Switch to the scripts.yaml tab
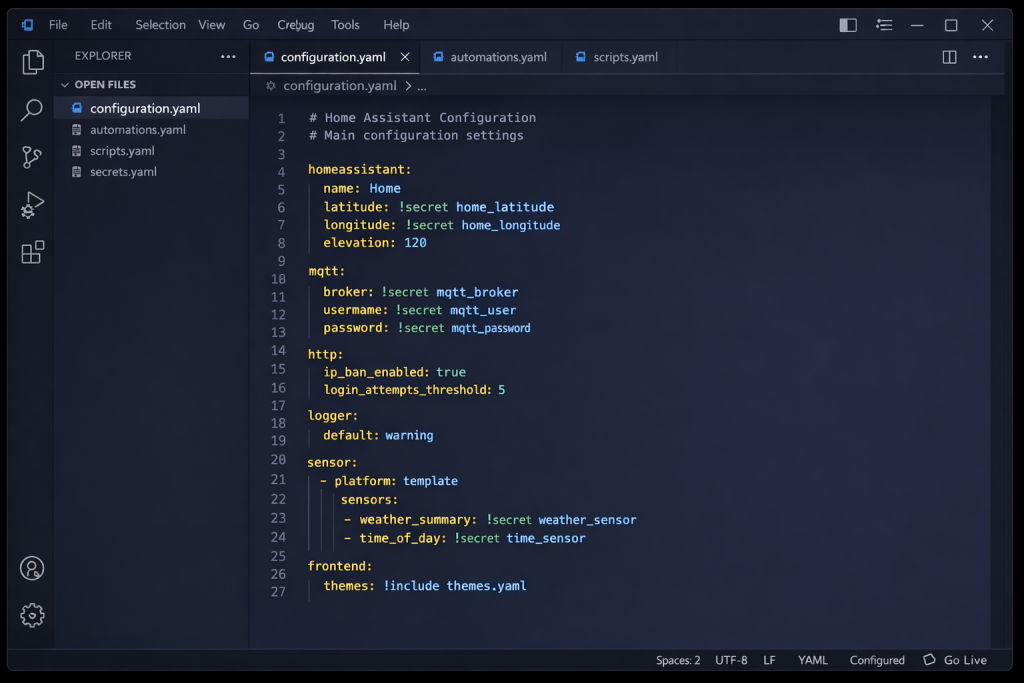Image resolution: width=1024 pixels, height=683 pixels. (x=618, y=57)
